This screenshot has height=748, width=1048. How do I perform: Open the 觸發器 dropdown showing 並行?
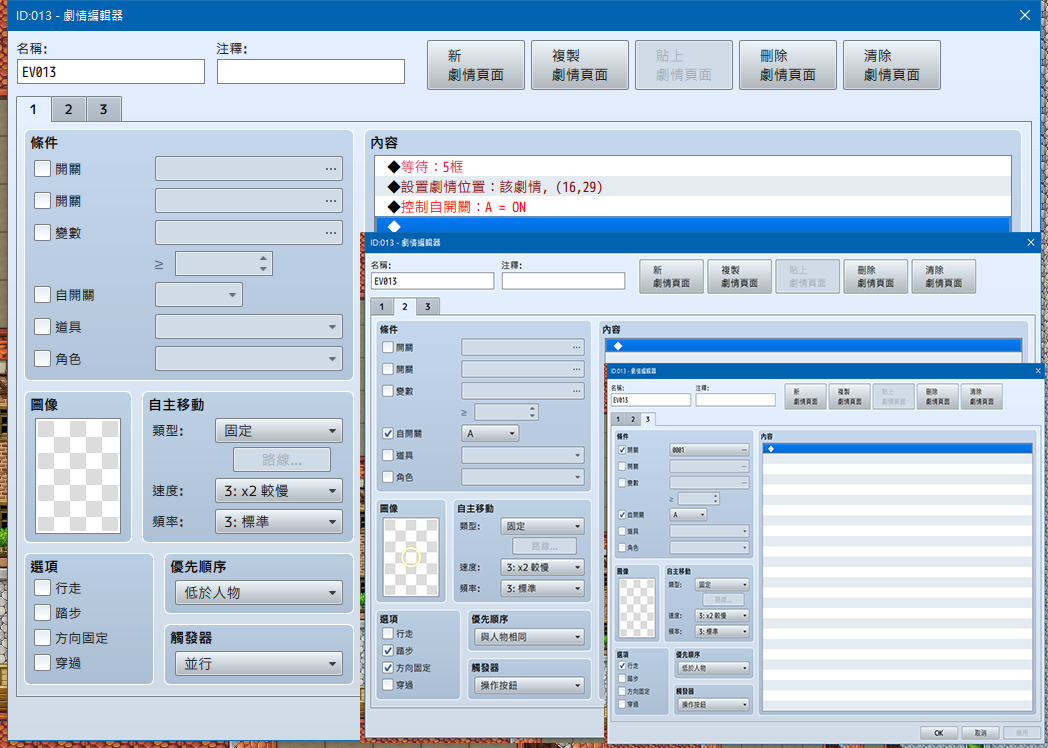(259, 664)
